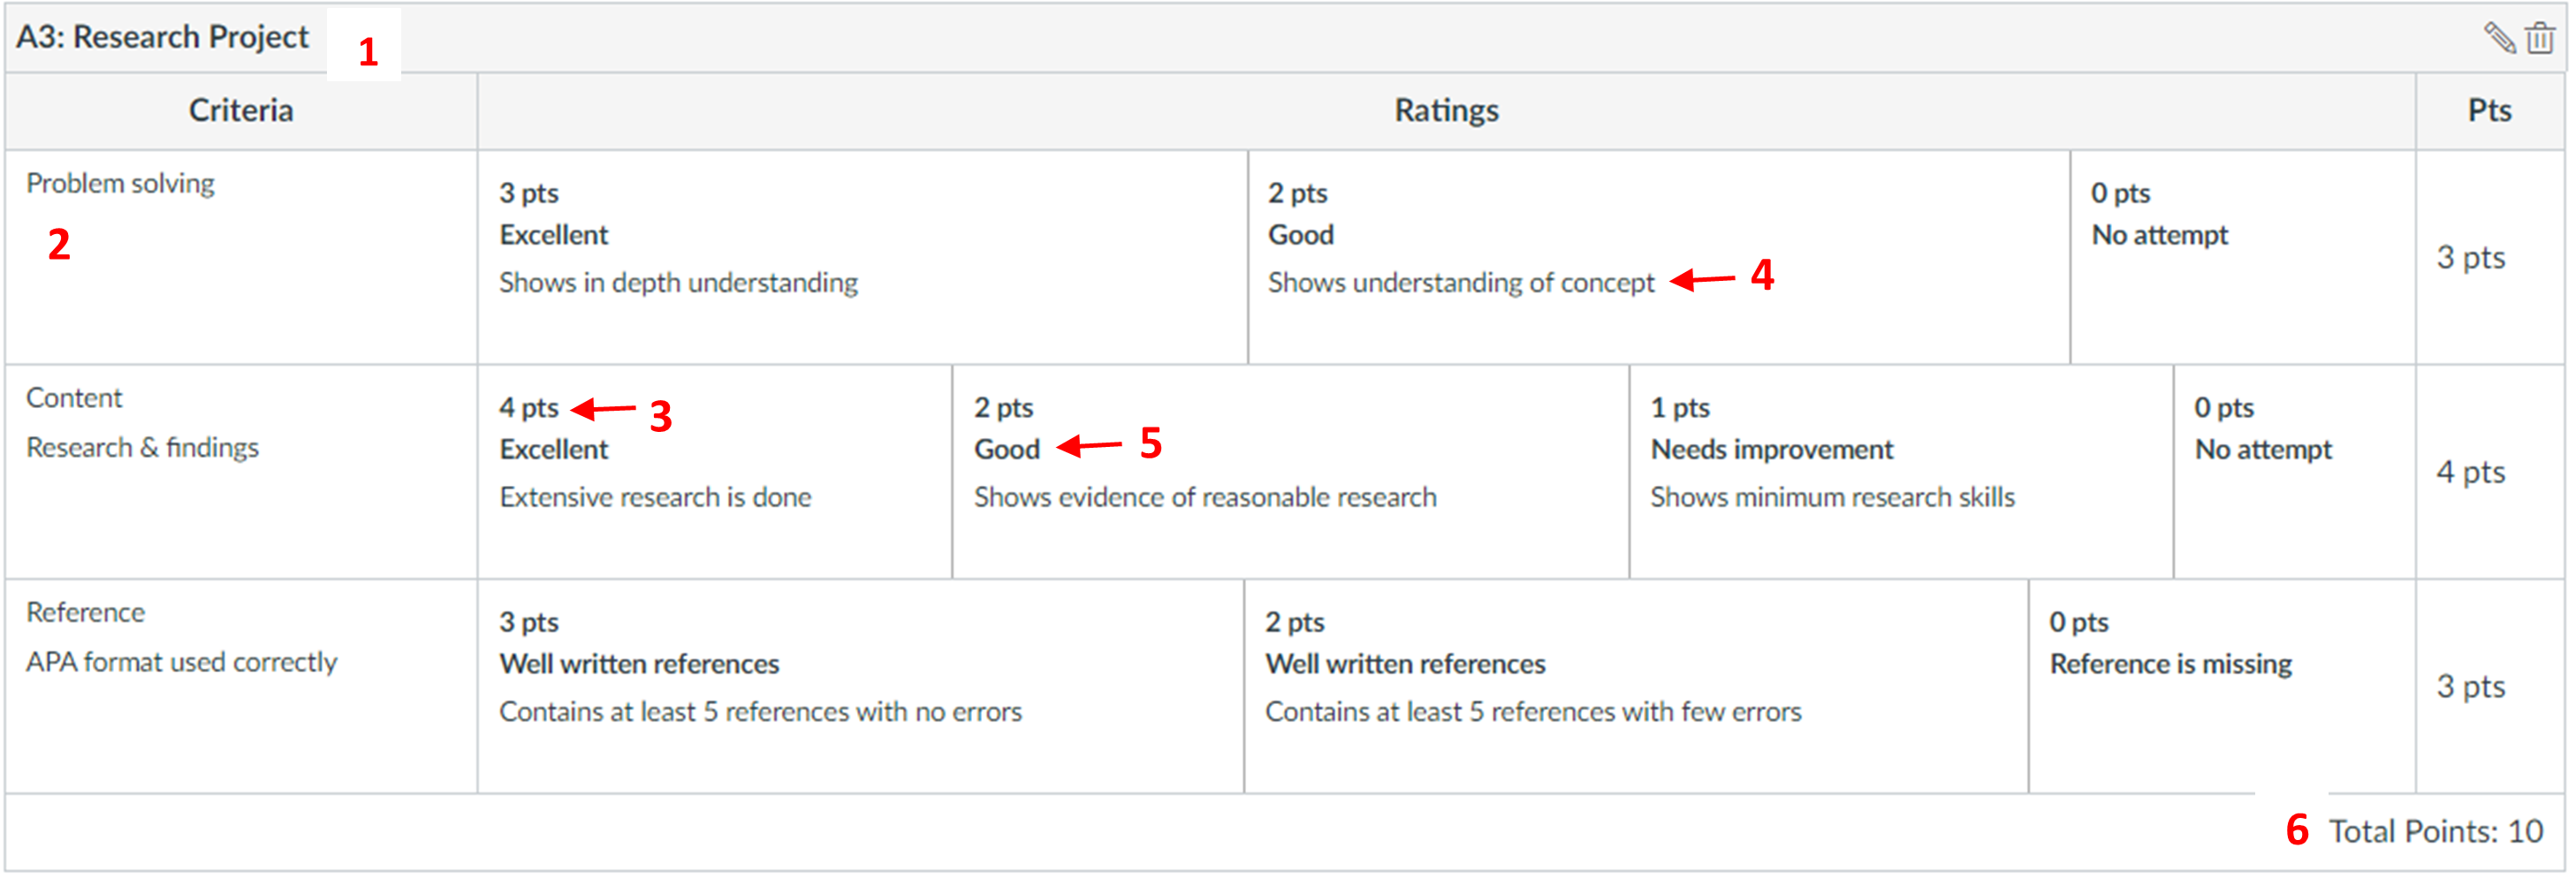Select 3 pts Excellent rating for Problem solving
Image resolution: width=2576 pixels, height=878 pixels.
[862, 256]
